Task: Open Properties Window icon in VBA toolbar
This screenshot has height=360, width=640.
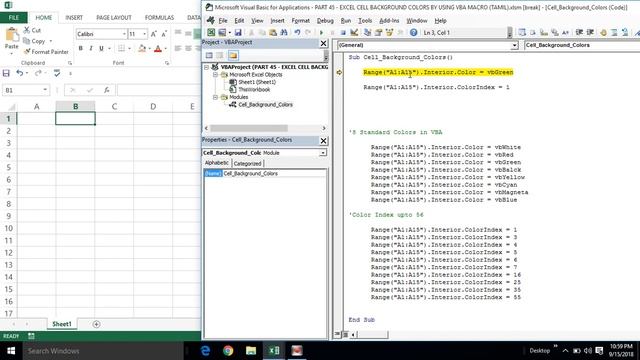Action: coord(378,32)
